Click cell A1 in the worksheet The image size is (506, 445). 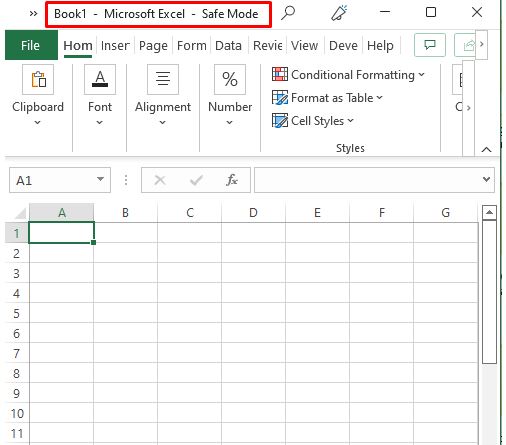62,233
